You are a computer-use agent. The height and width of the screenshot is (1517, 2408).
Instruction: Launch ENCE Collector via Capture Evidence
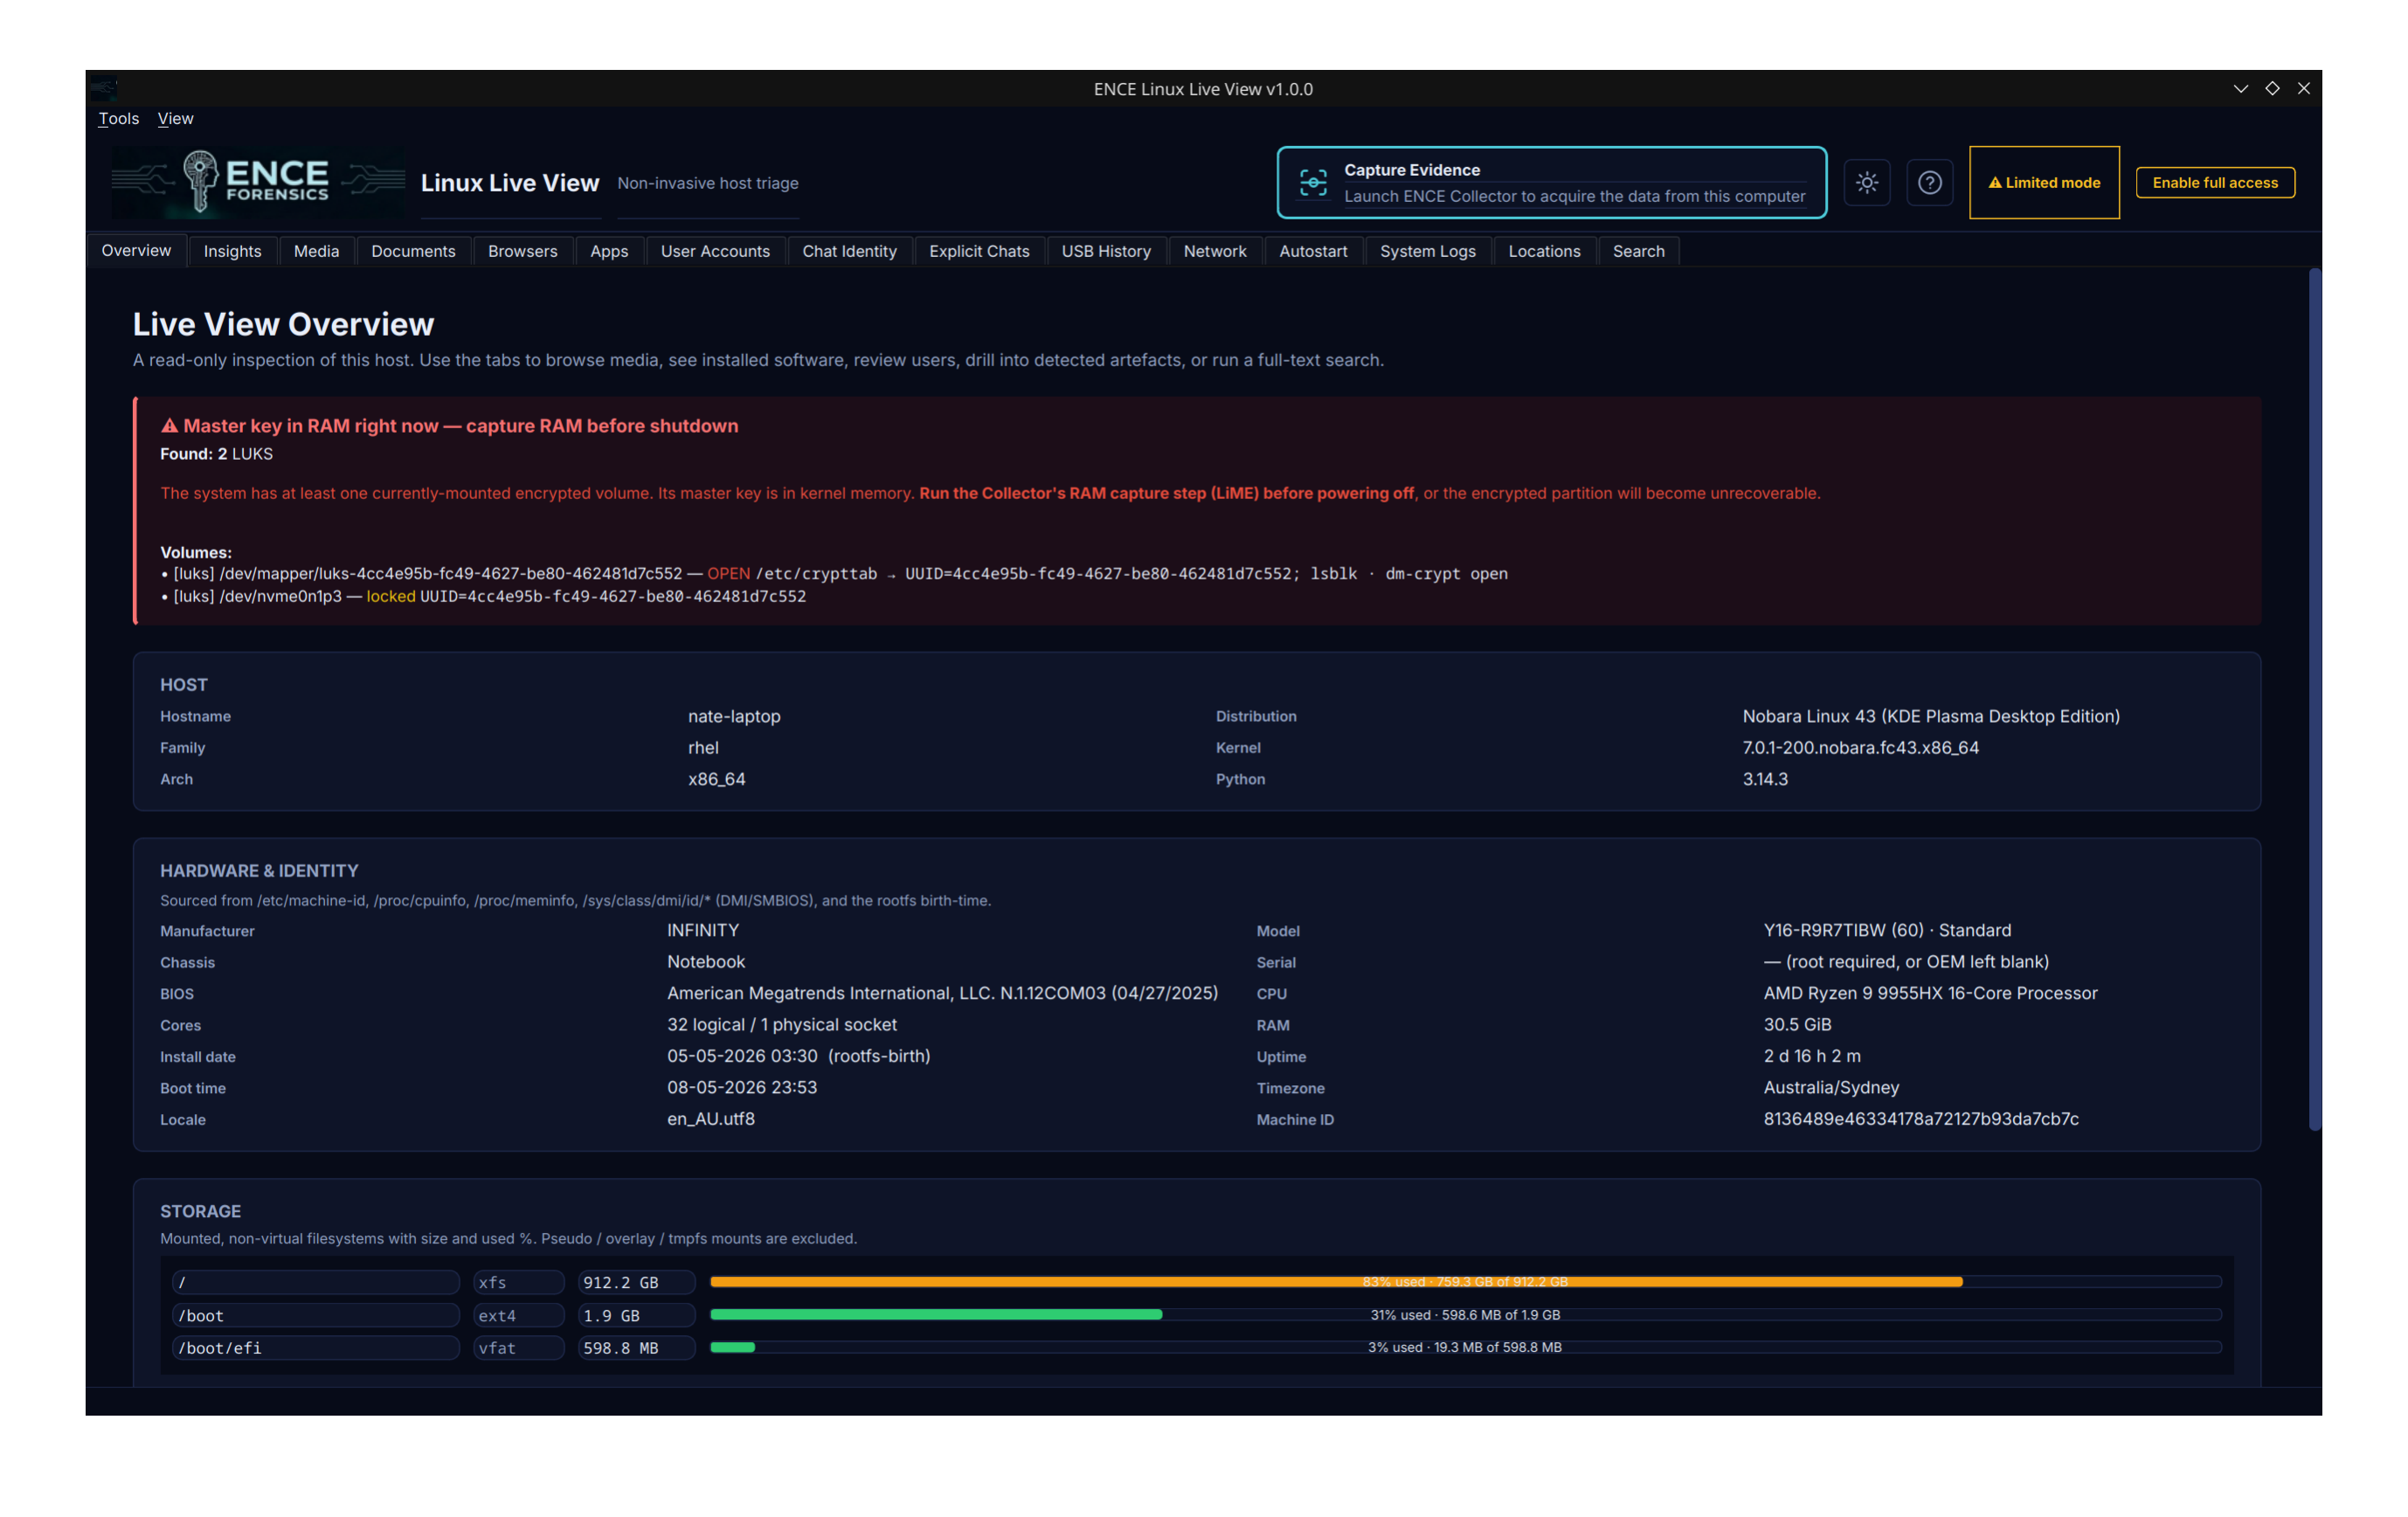point(1552,183)
